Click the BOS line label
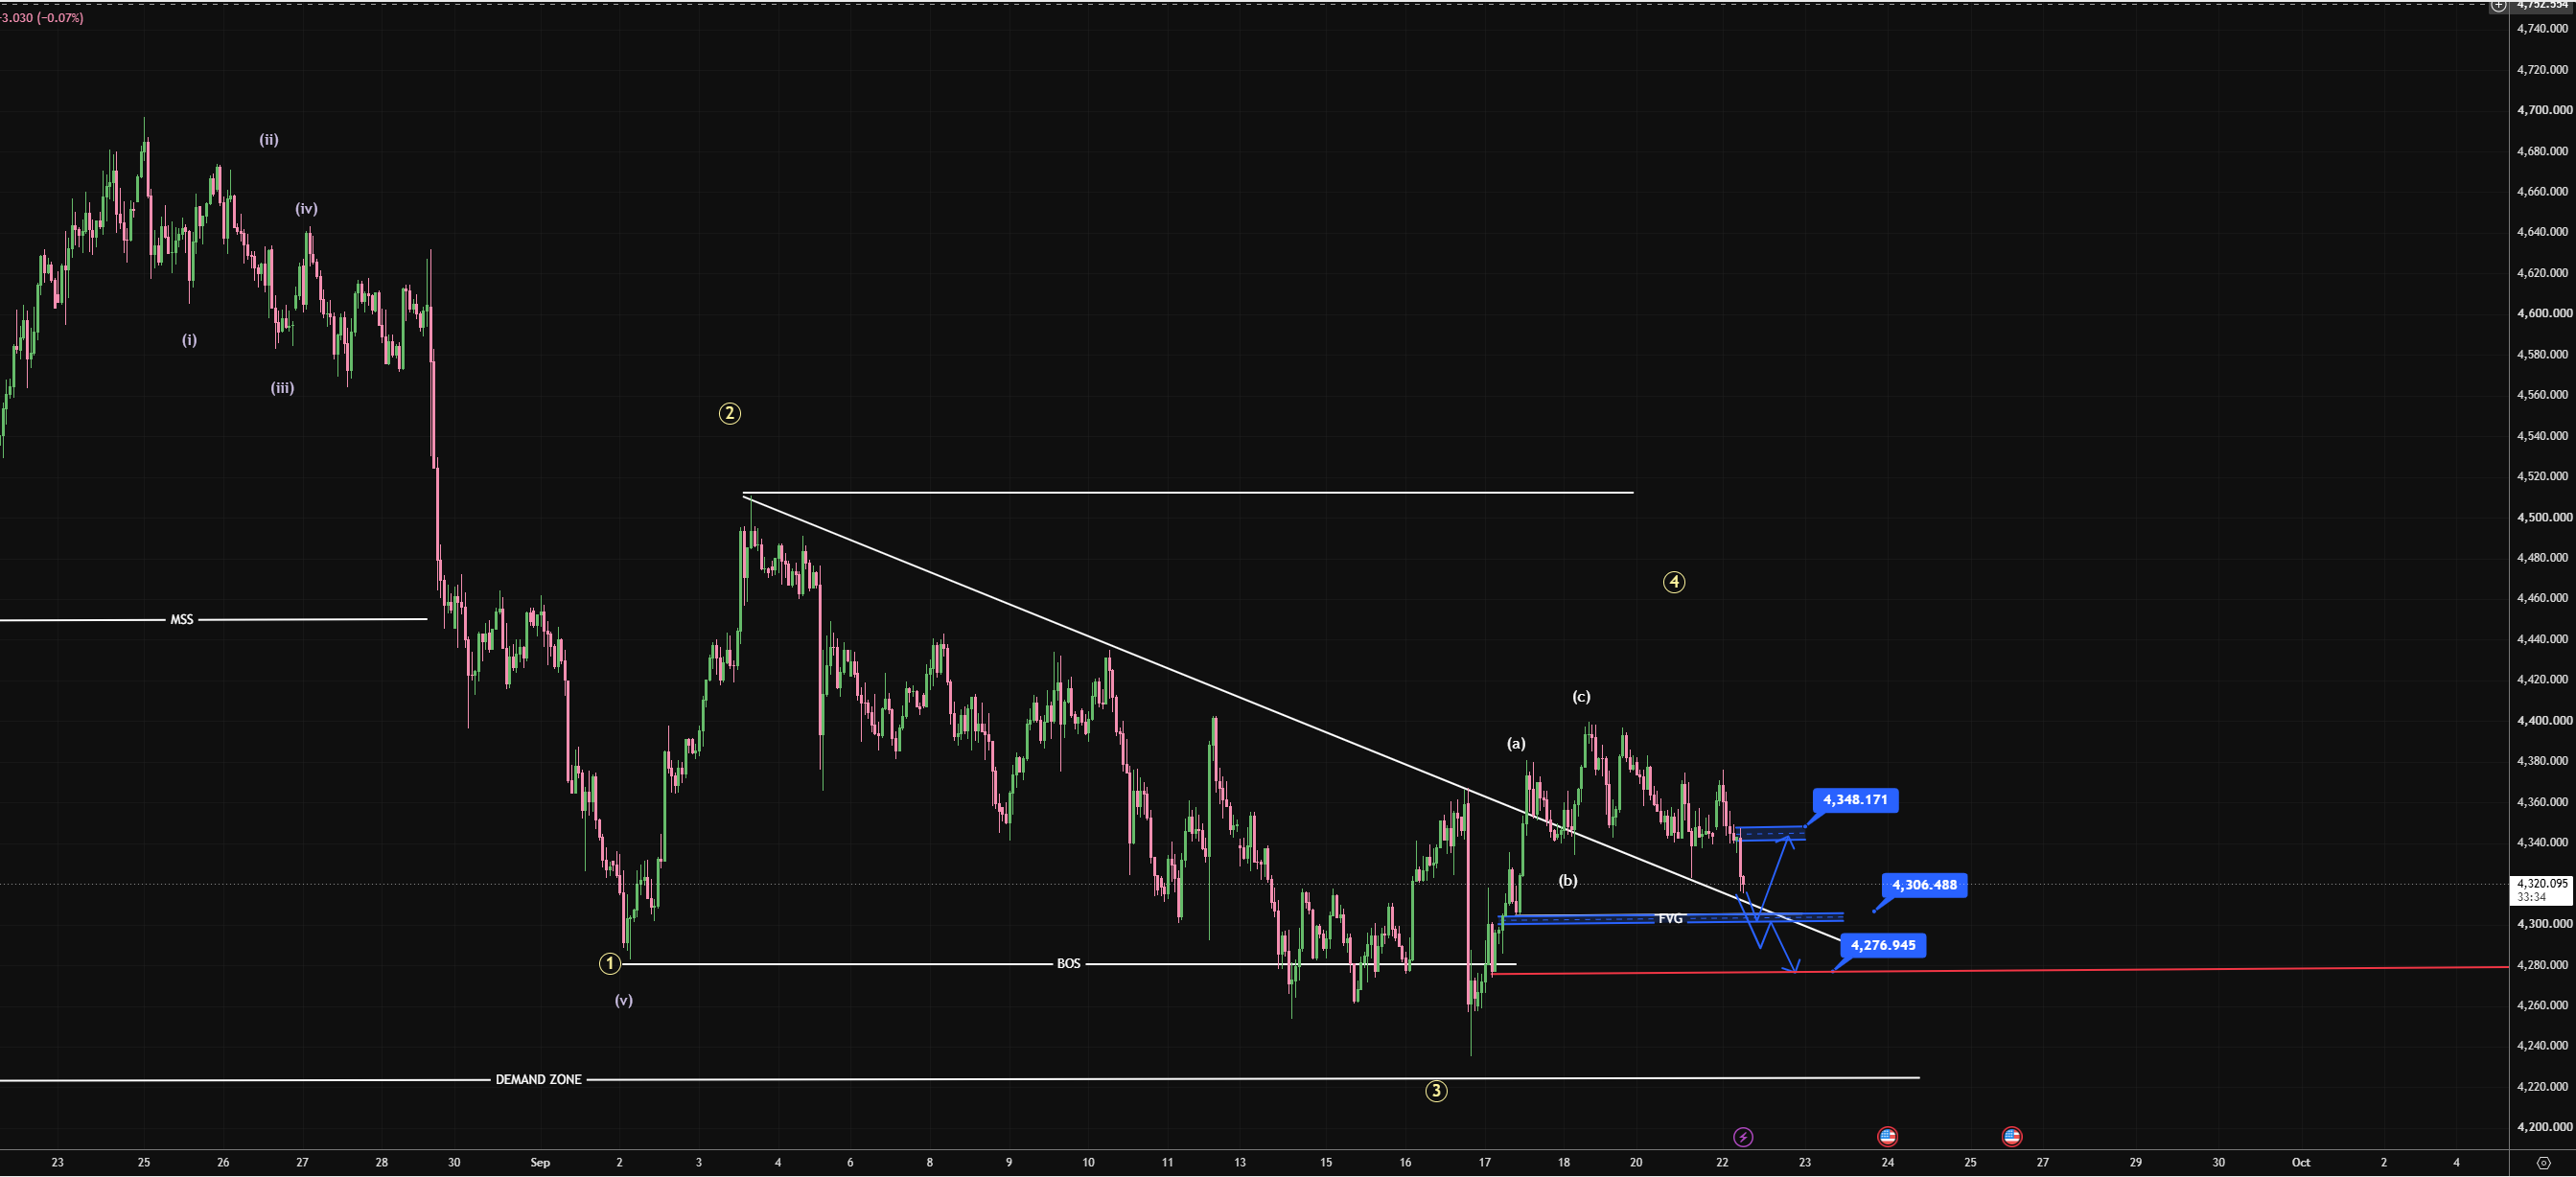The width and height of the screenshot is (2576, 1177). tap(1068, 964)
